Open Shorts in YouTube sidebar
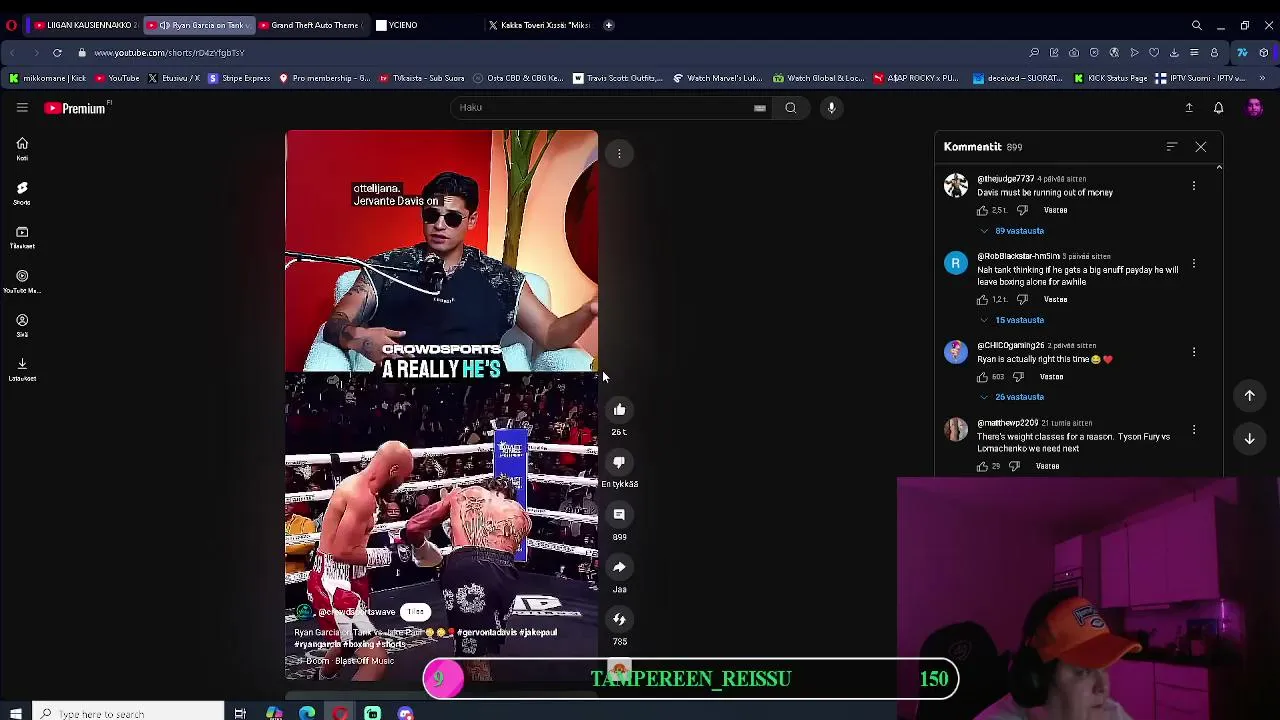This screenshot has width=1280, height=720. point(22,193)
